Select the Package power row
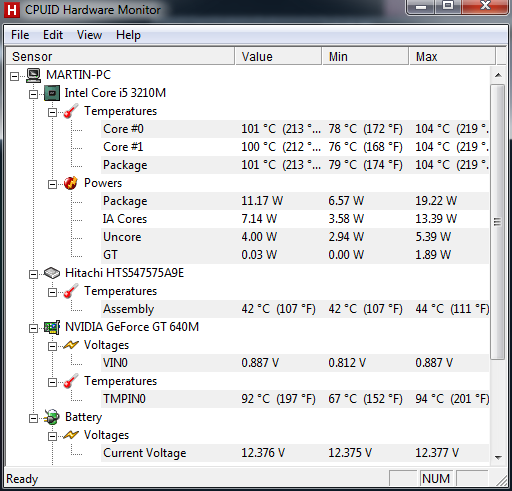Screen dimensions: 512x491 [x=295, y=201]
